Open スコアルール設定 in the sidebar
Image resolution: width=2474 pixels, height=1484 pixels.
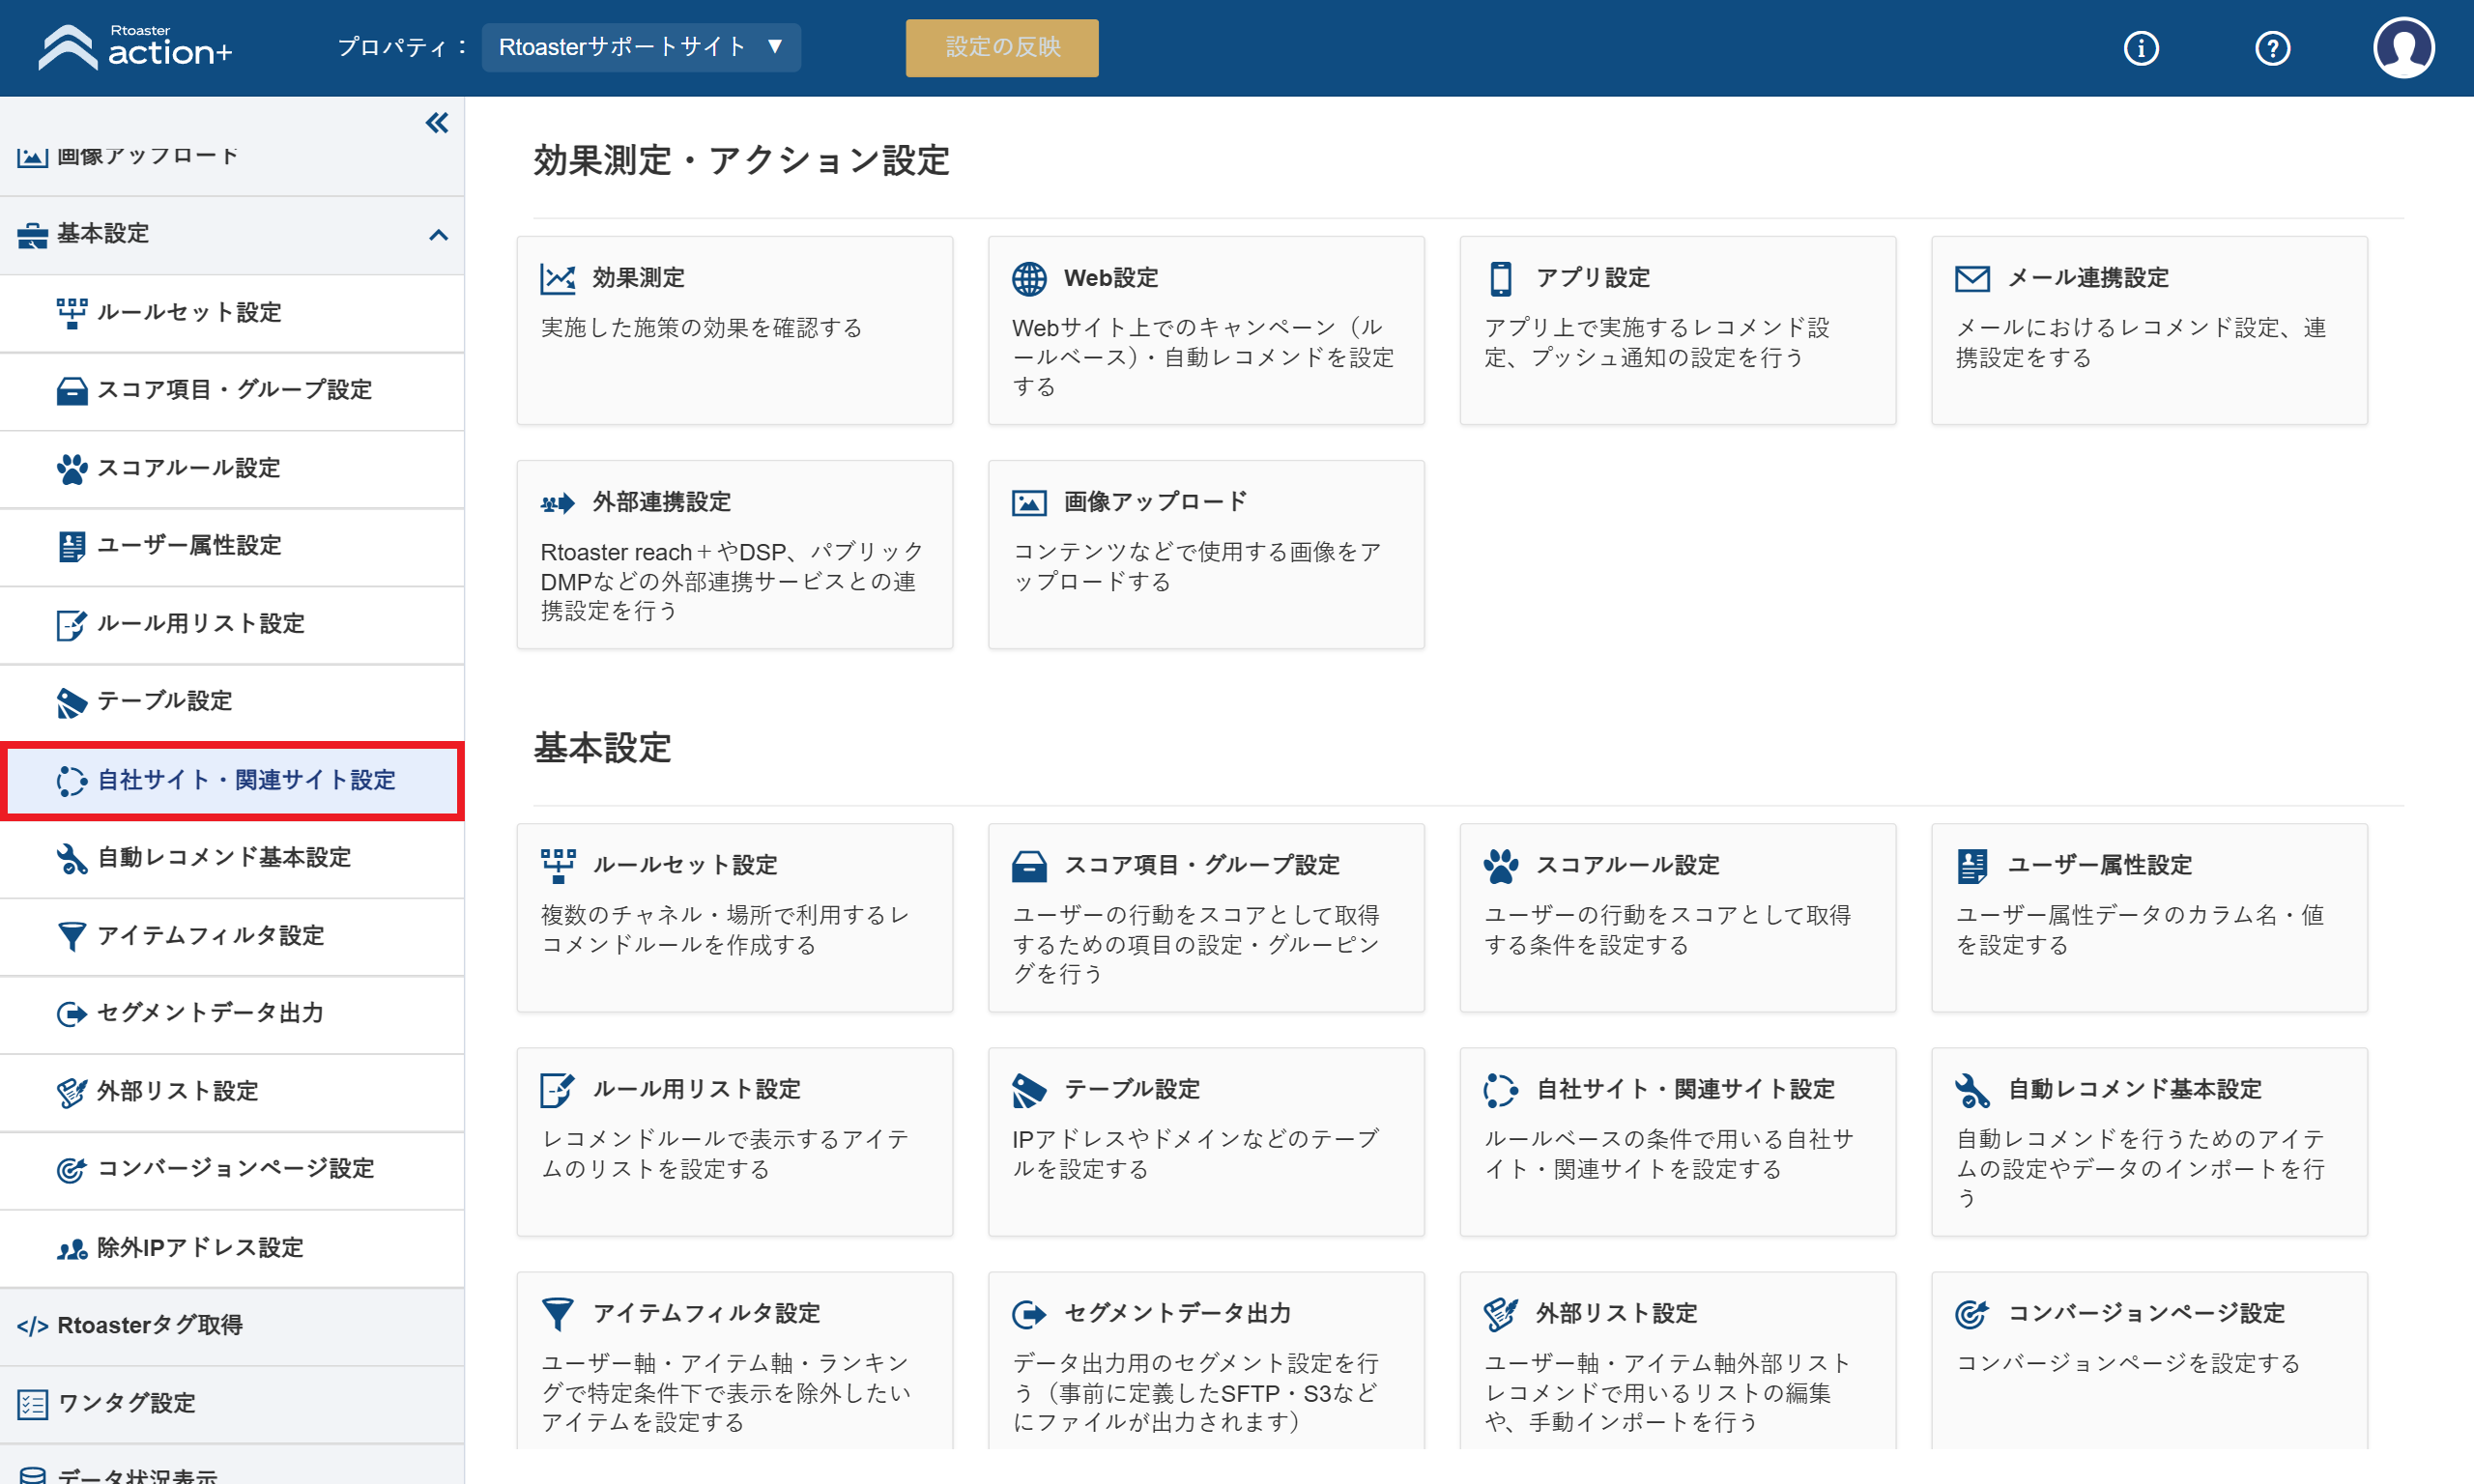click(x=232, y=469)
